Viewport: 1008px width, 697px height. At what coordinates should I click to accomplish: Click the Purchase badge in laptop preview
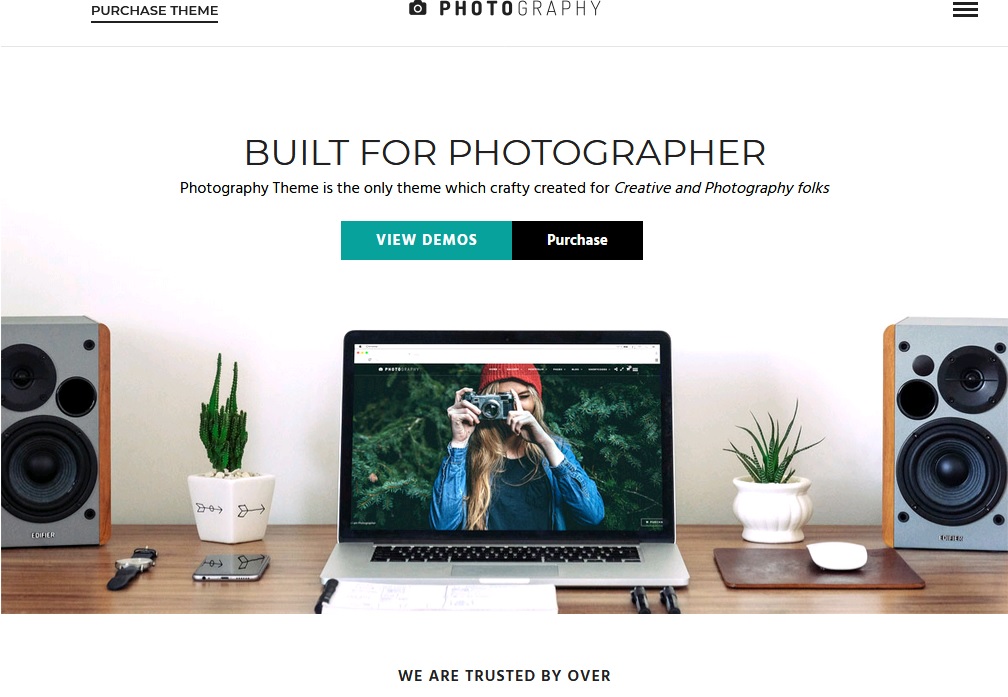(x=652, y=522)
